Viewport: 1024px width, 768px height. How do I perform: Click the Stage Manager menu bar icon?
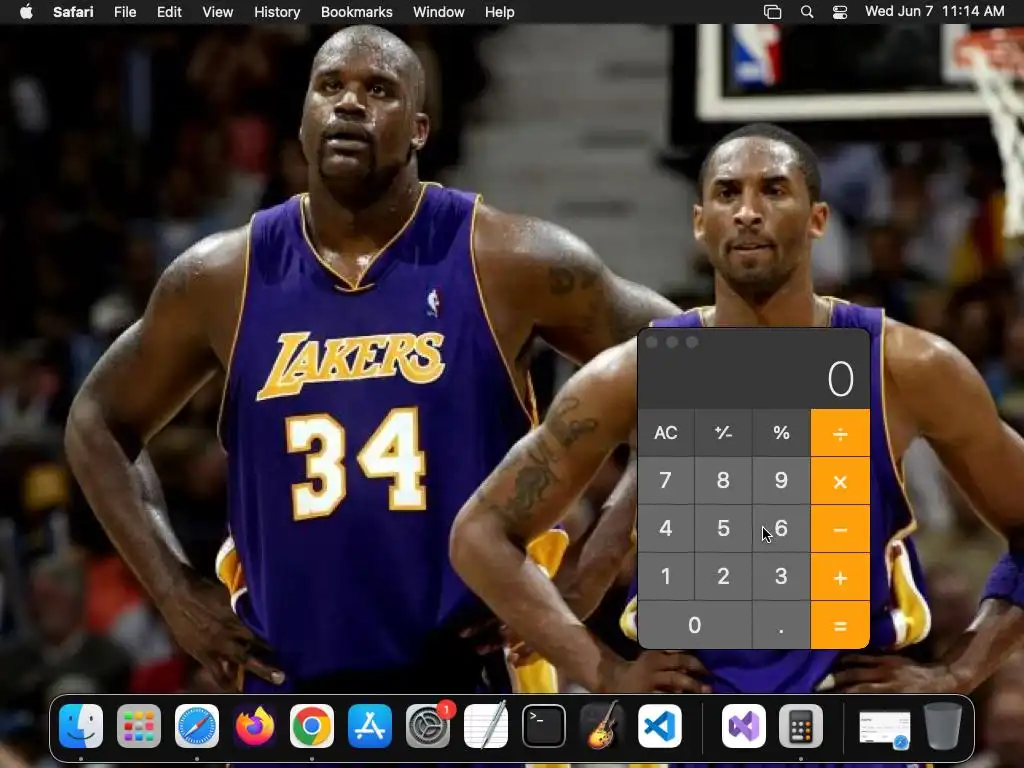(x=773, y=12)
